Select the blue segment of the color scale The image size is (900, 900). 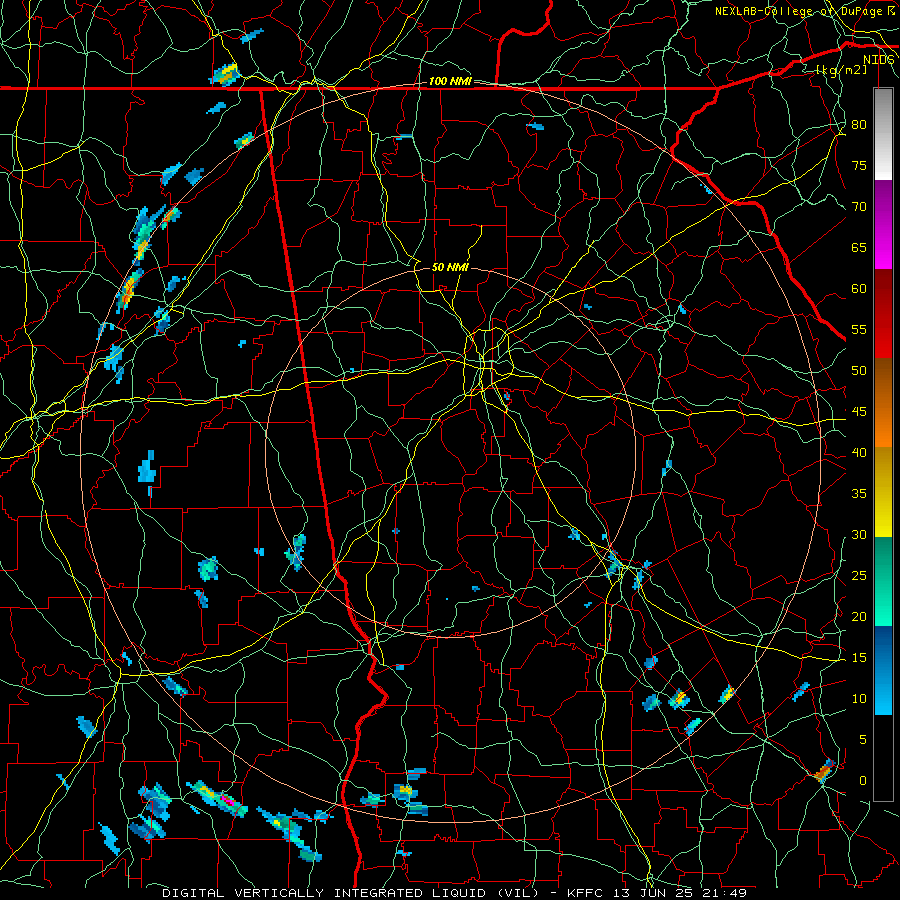pos(883,670)
